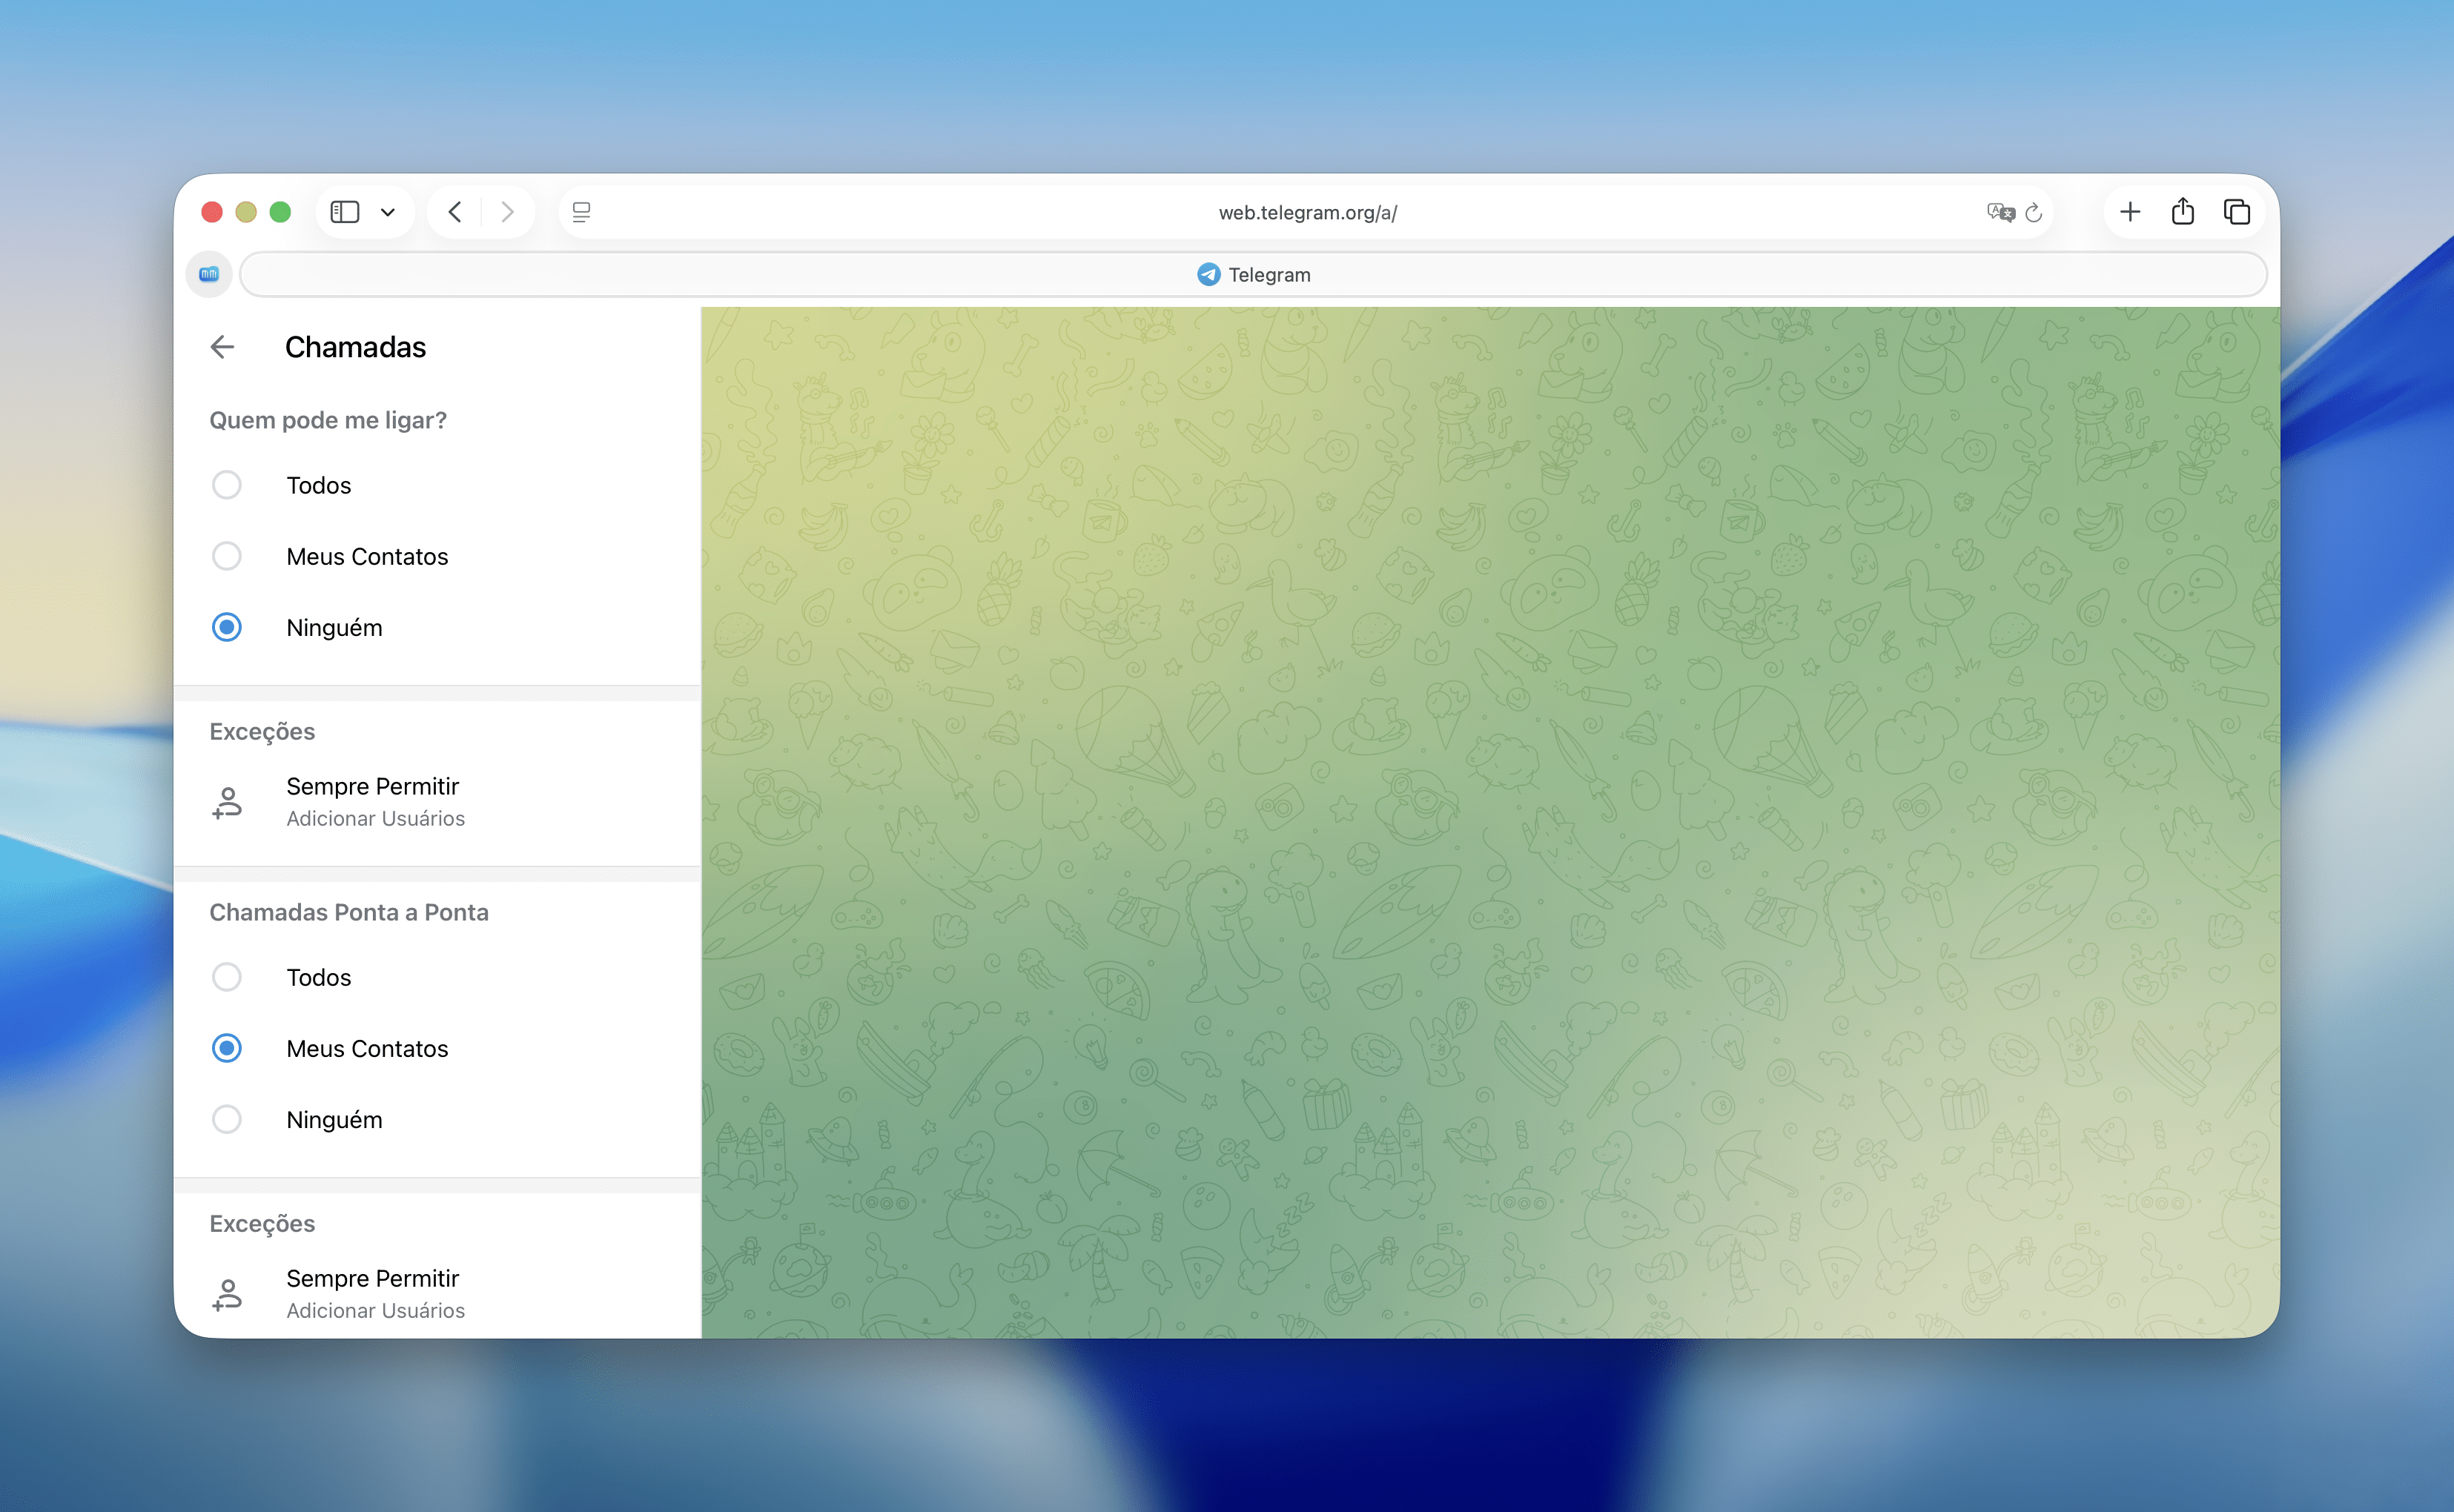The image size is (2454, 1512).
Task: Open a new tab with the plus icon
Action: click(2130, 212)
